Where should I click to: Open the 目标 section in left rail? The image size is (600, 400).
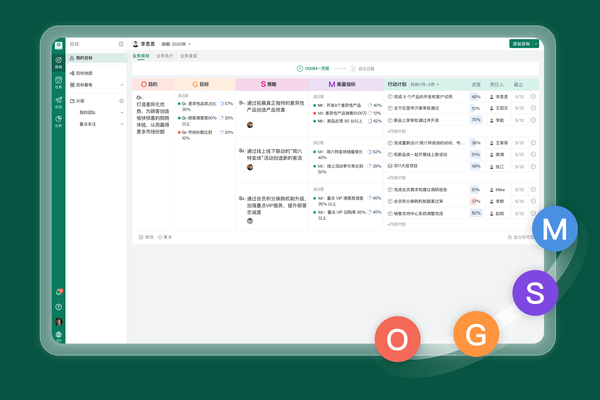coord(58,62)
